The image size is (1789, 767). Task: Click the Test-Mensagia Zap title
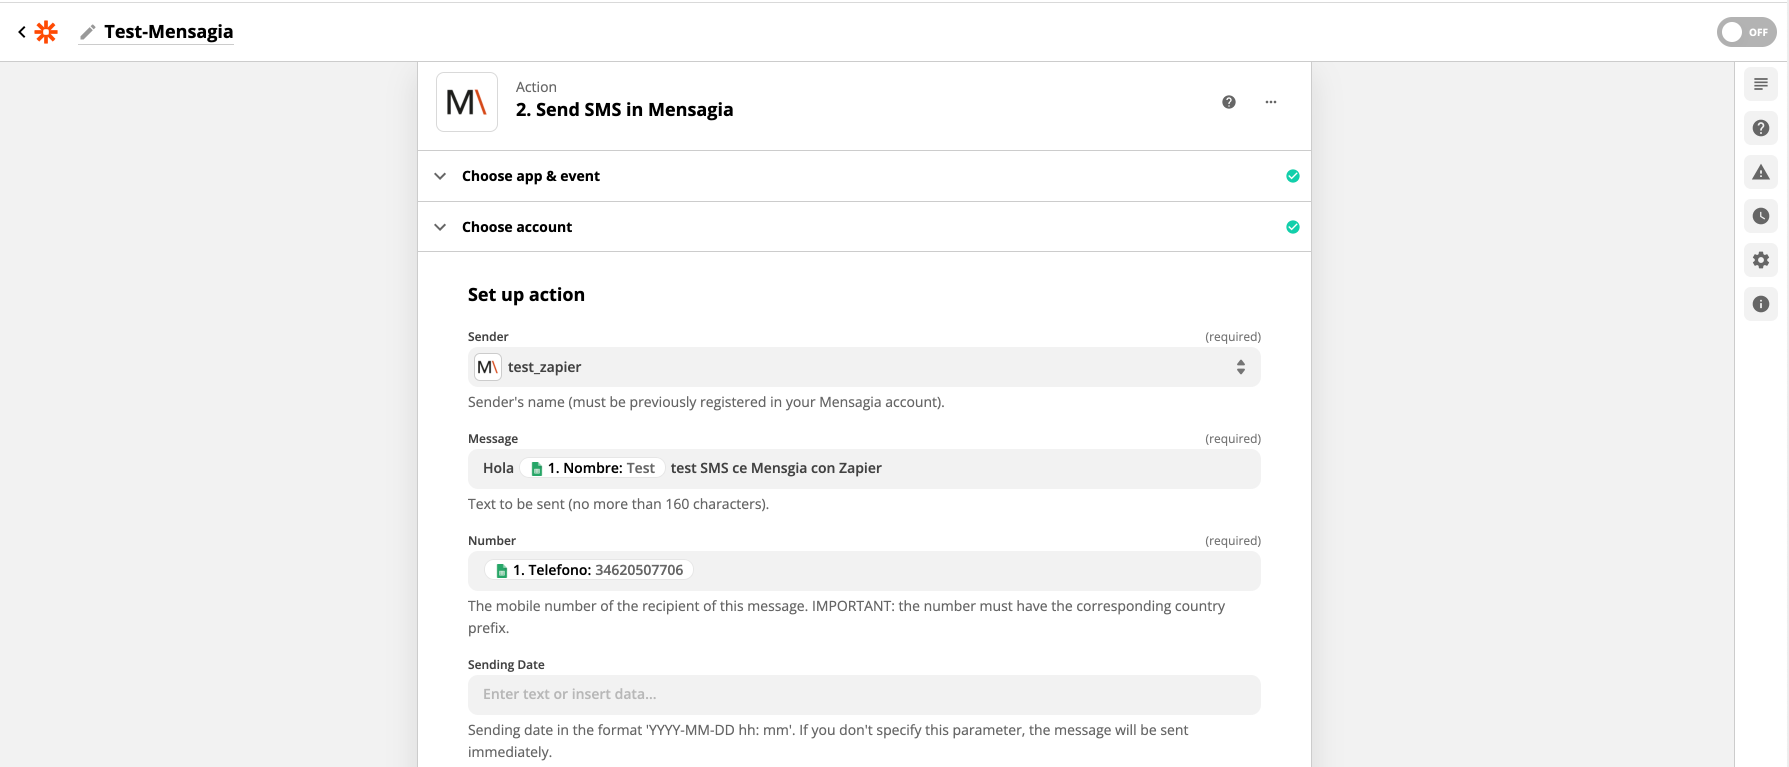168,32
